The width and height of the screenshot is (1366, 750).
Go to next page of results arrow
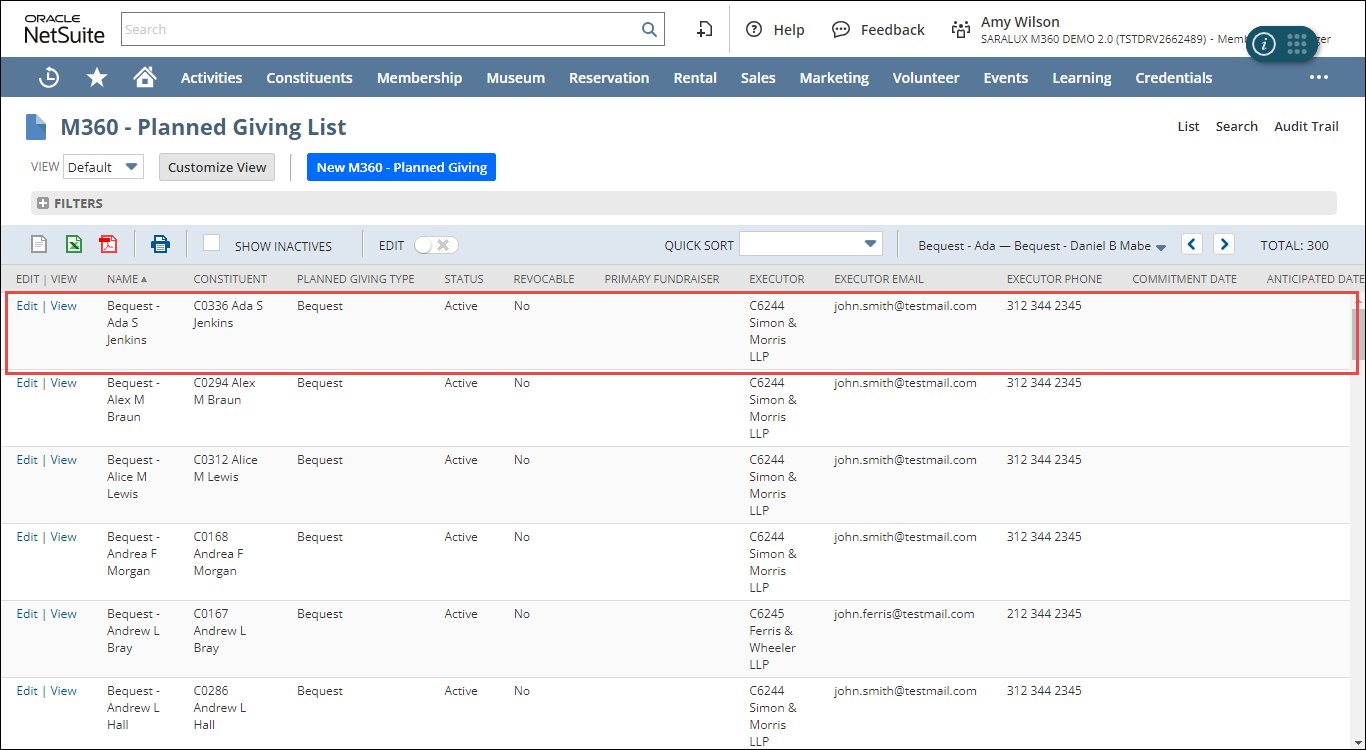click(1224, 244)
